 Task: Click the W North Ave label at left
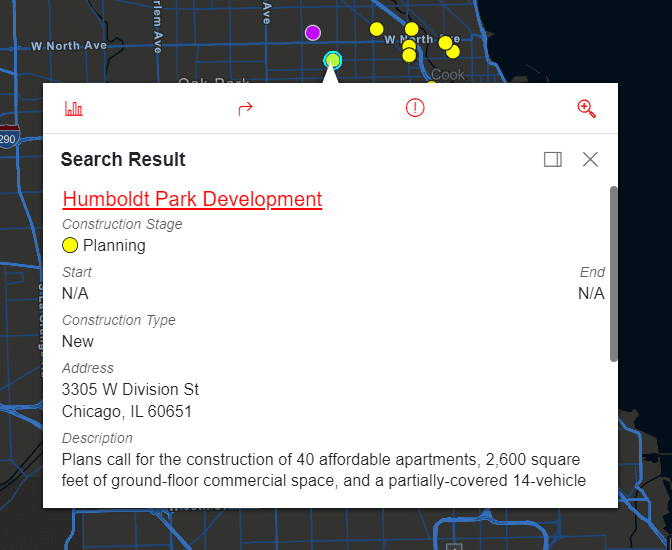tap(68, 46)
